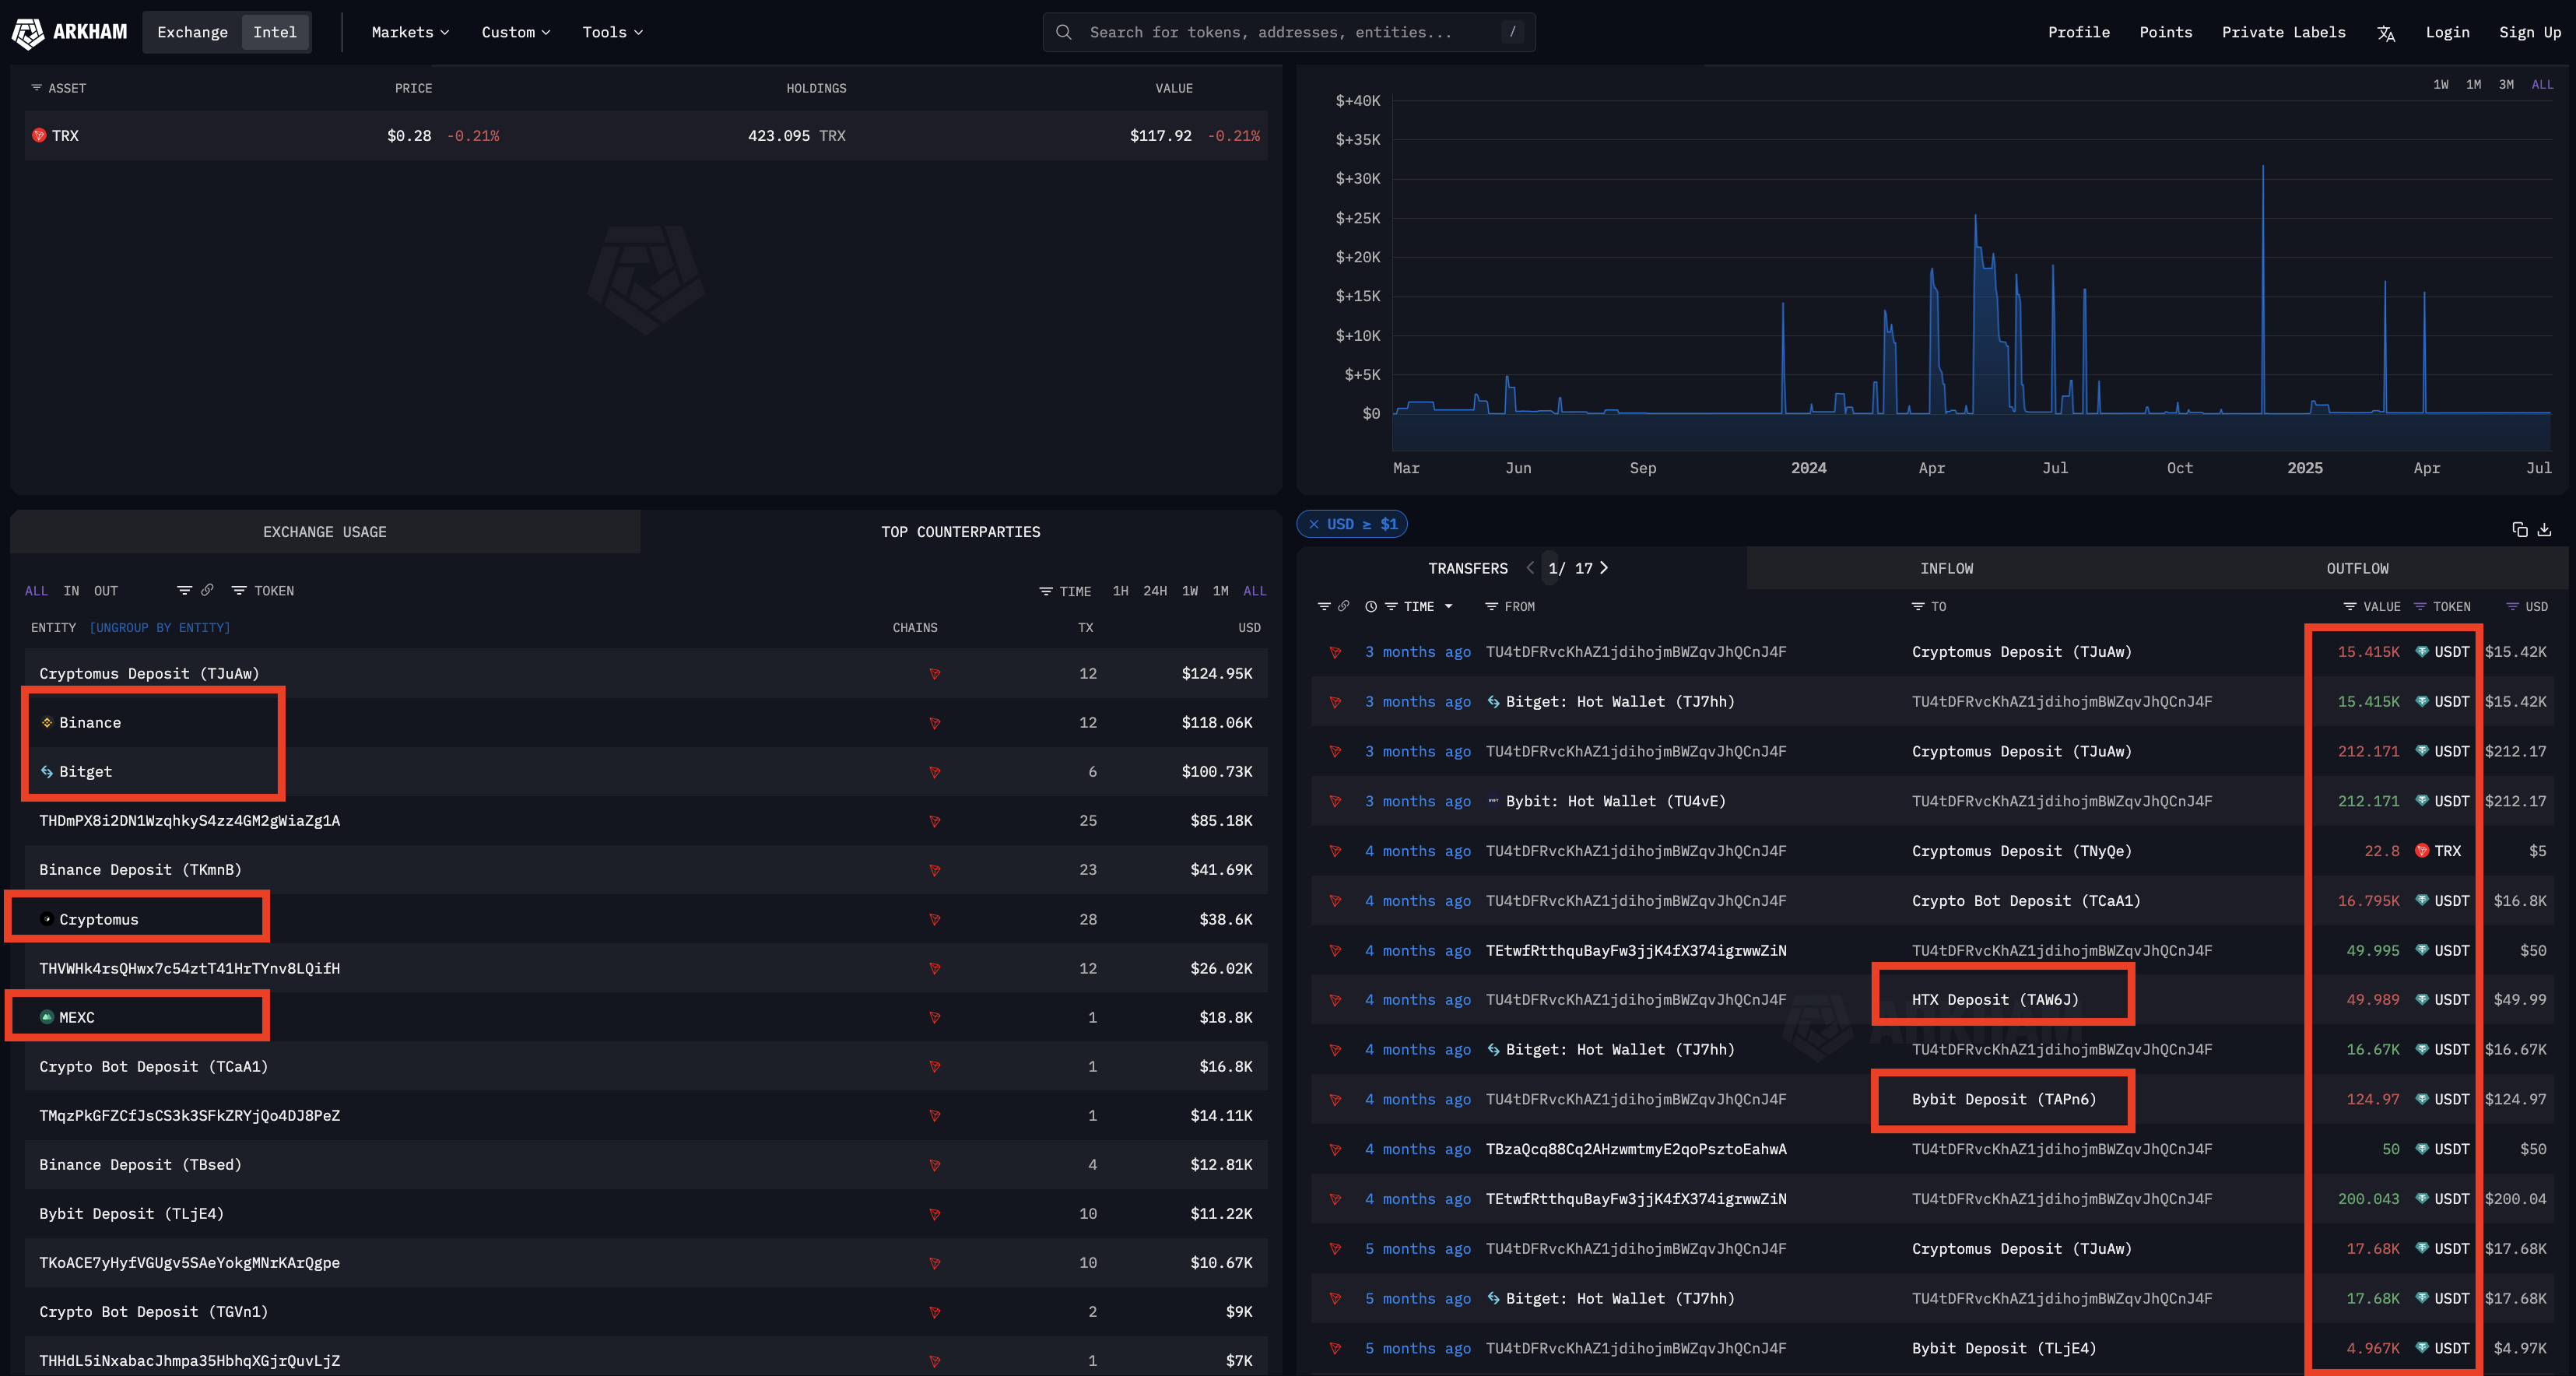Click the Binance entity logo icon
This screenshot has width=2576, height=1376.
point(47,722)
